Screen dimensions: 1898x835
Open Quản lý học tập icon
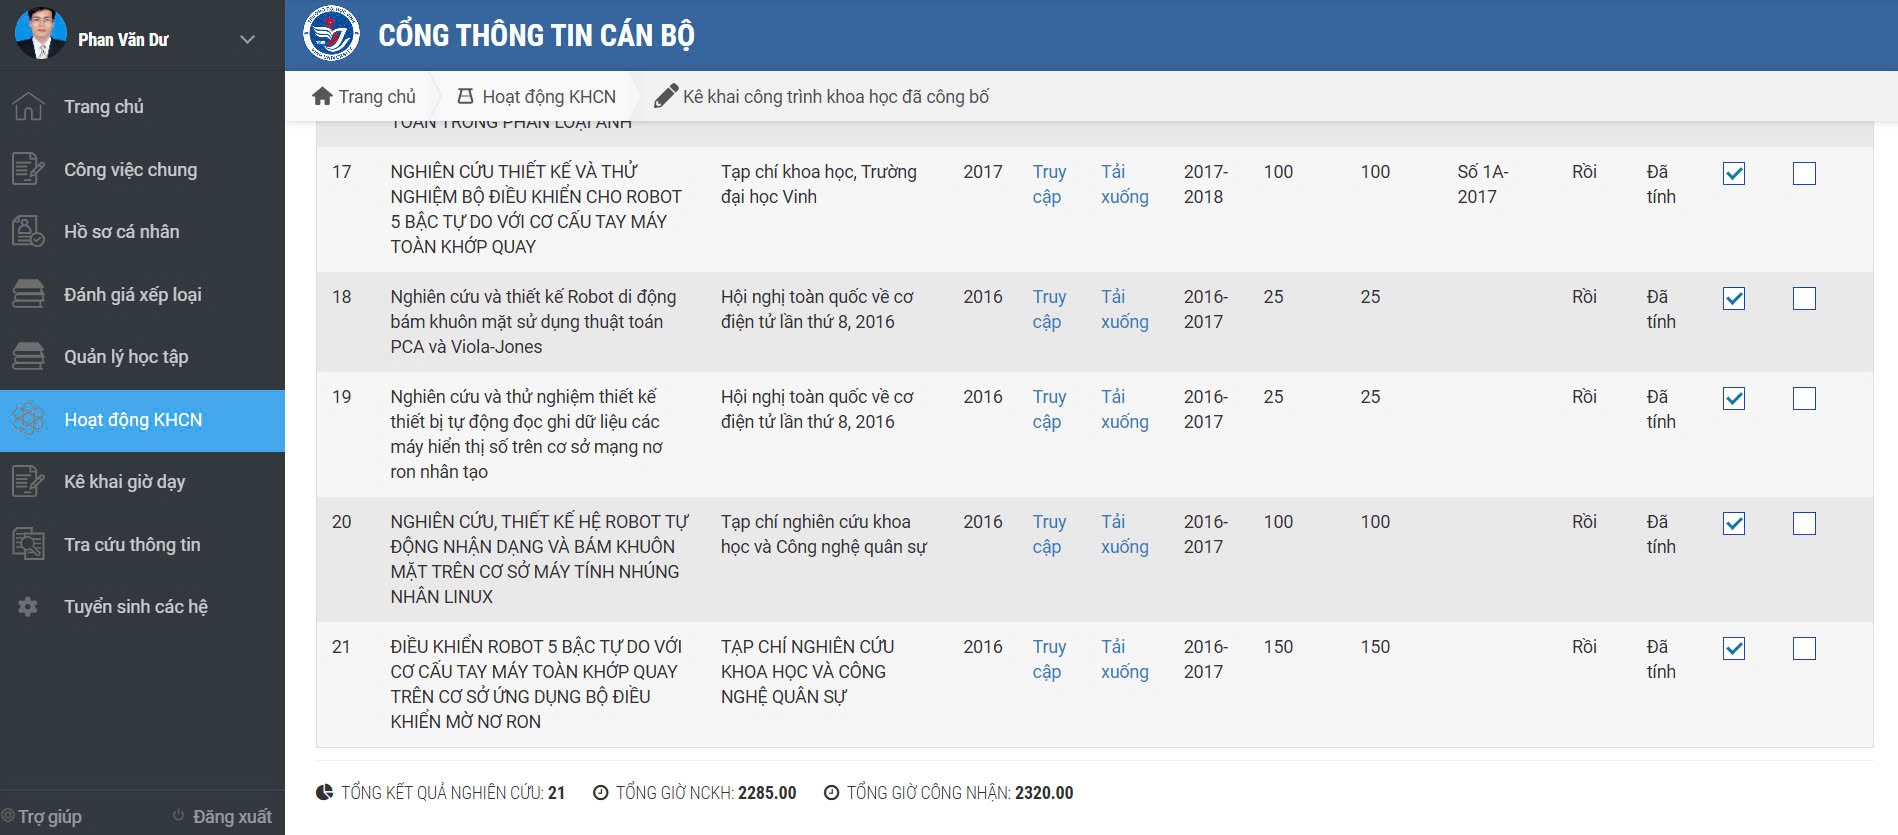click(28, 356)
